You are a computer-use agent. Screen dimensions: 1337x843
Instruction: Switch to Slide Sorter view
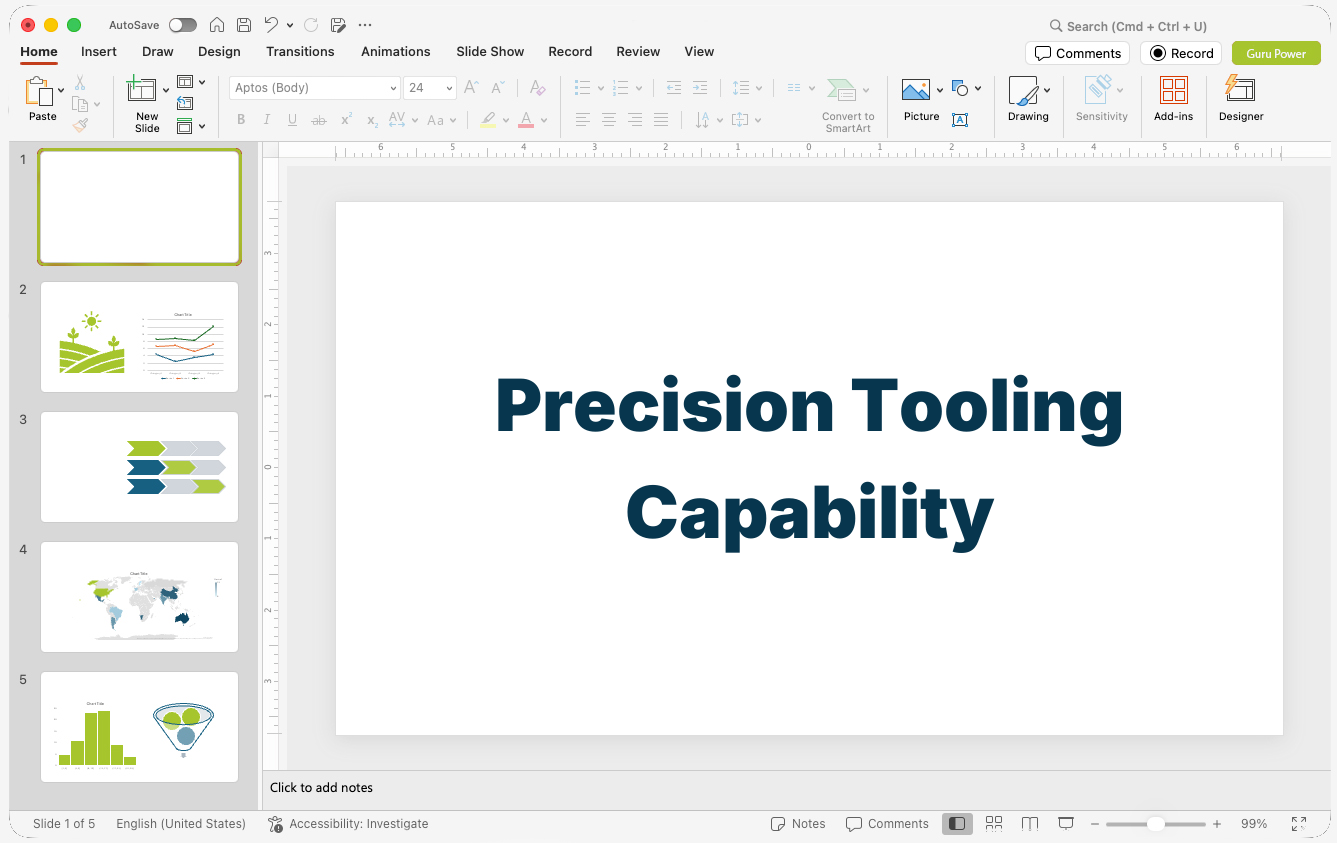pos(994,824)
